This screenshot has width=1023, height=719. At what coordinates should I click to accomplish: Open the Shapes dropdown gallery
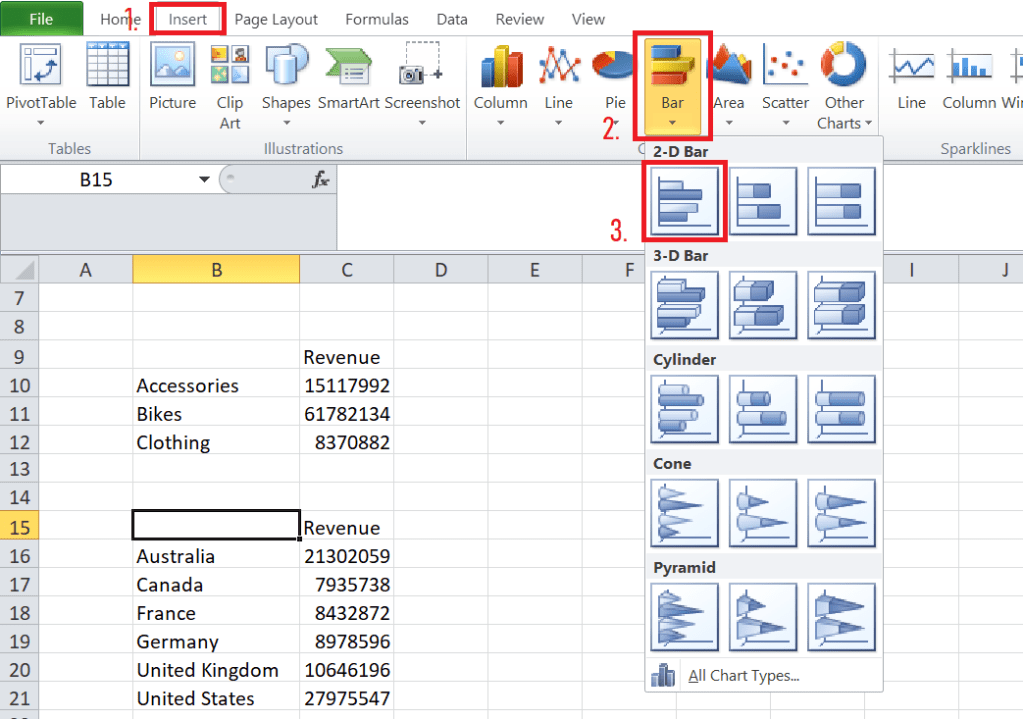pos(286,123)
